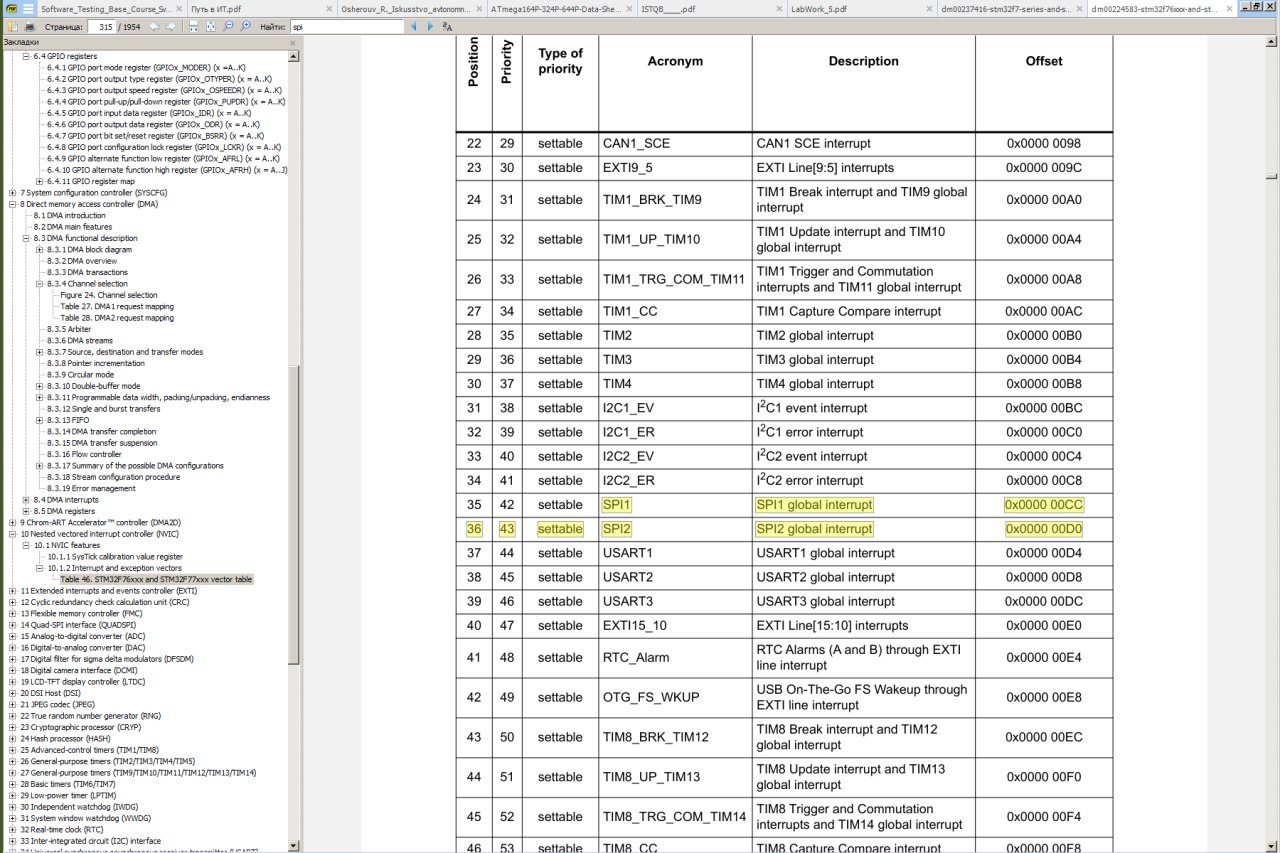Collapse 8.3 DMA functional description node
The height and width of the screenshot is (853, 1280).
(26, 238)
